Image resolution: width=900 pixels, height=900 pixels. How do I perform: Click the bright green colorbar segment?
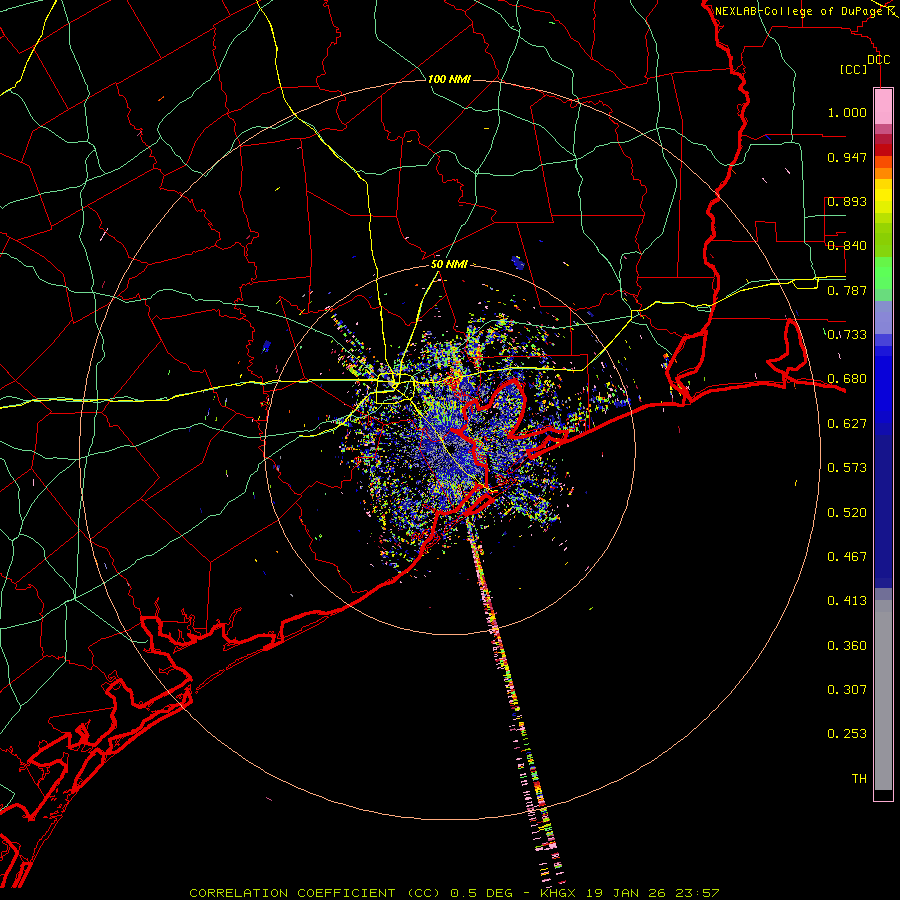coord(883,273)
